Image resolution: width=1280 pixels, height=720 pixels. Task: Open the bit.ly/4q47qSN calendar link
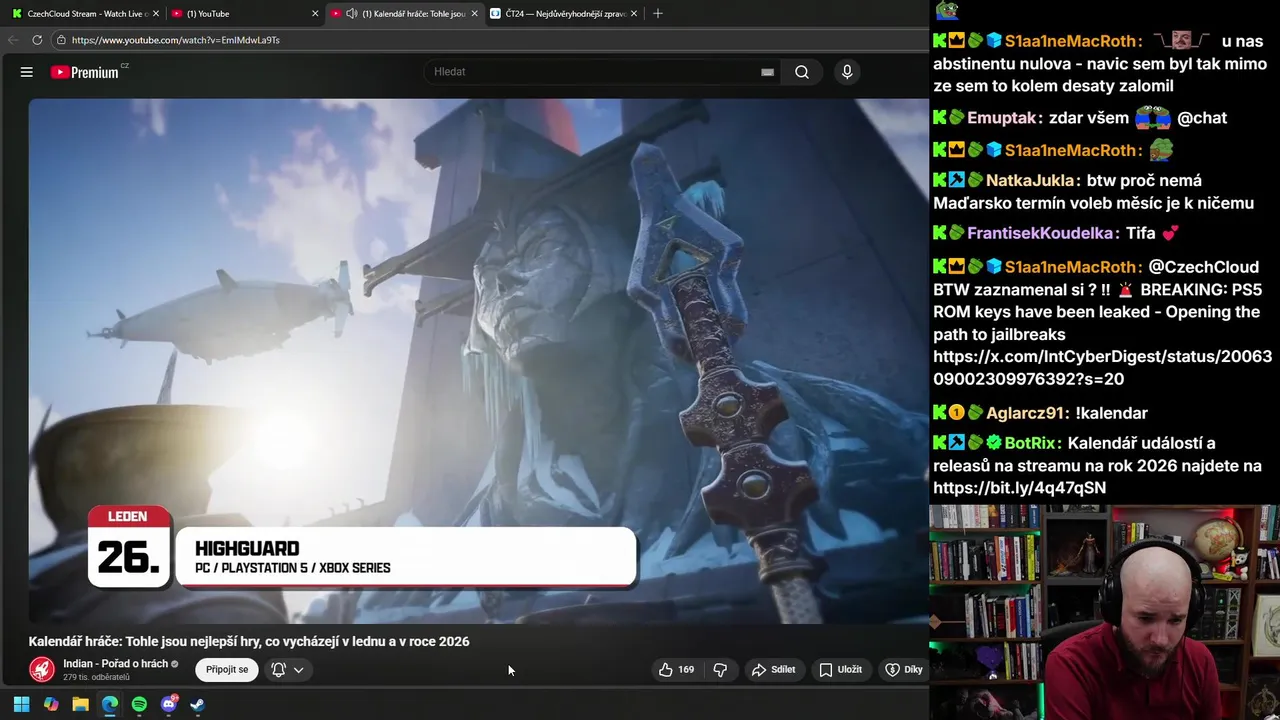[x=1019, y=488]
